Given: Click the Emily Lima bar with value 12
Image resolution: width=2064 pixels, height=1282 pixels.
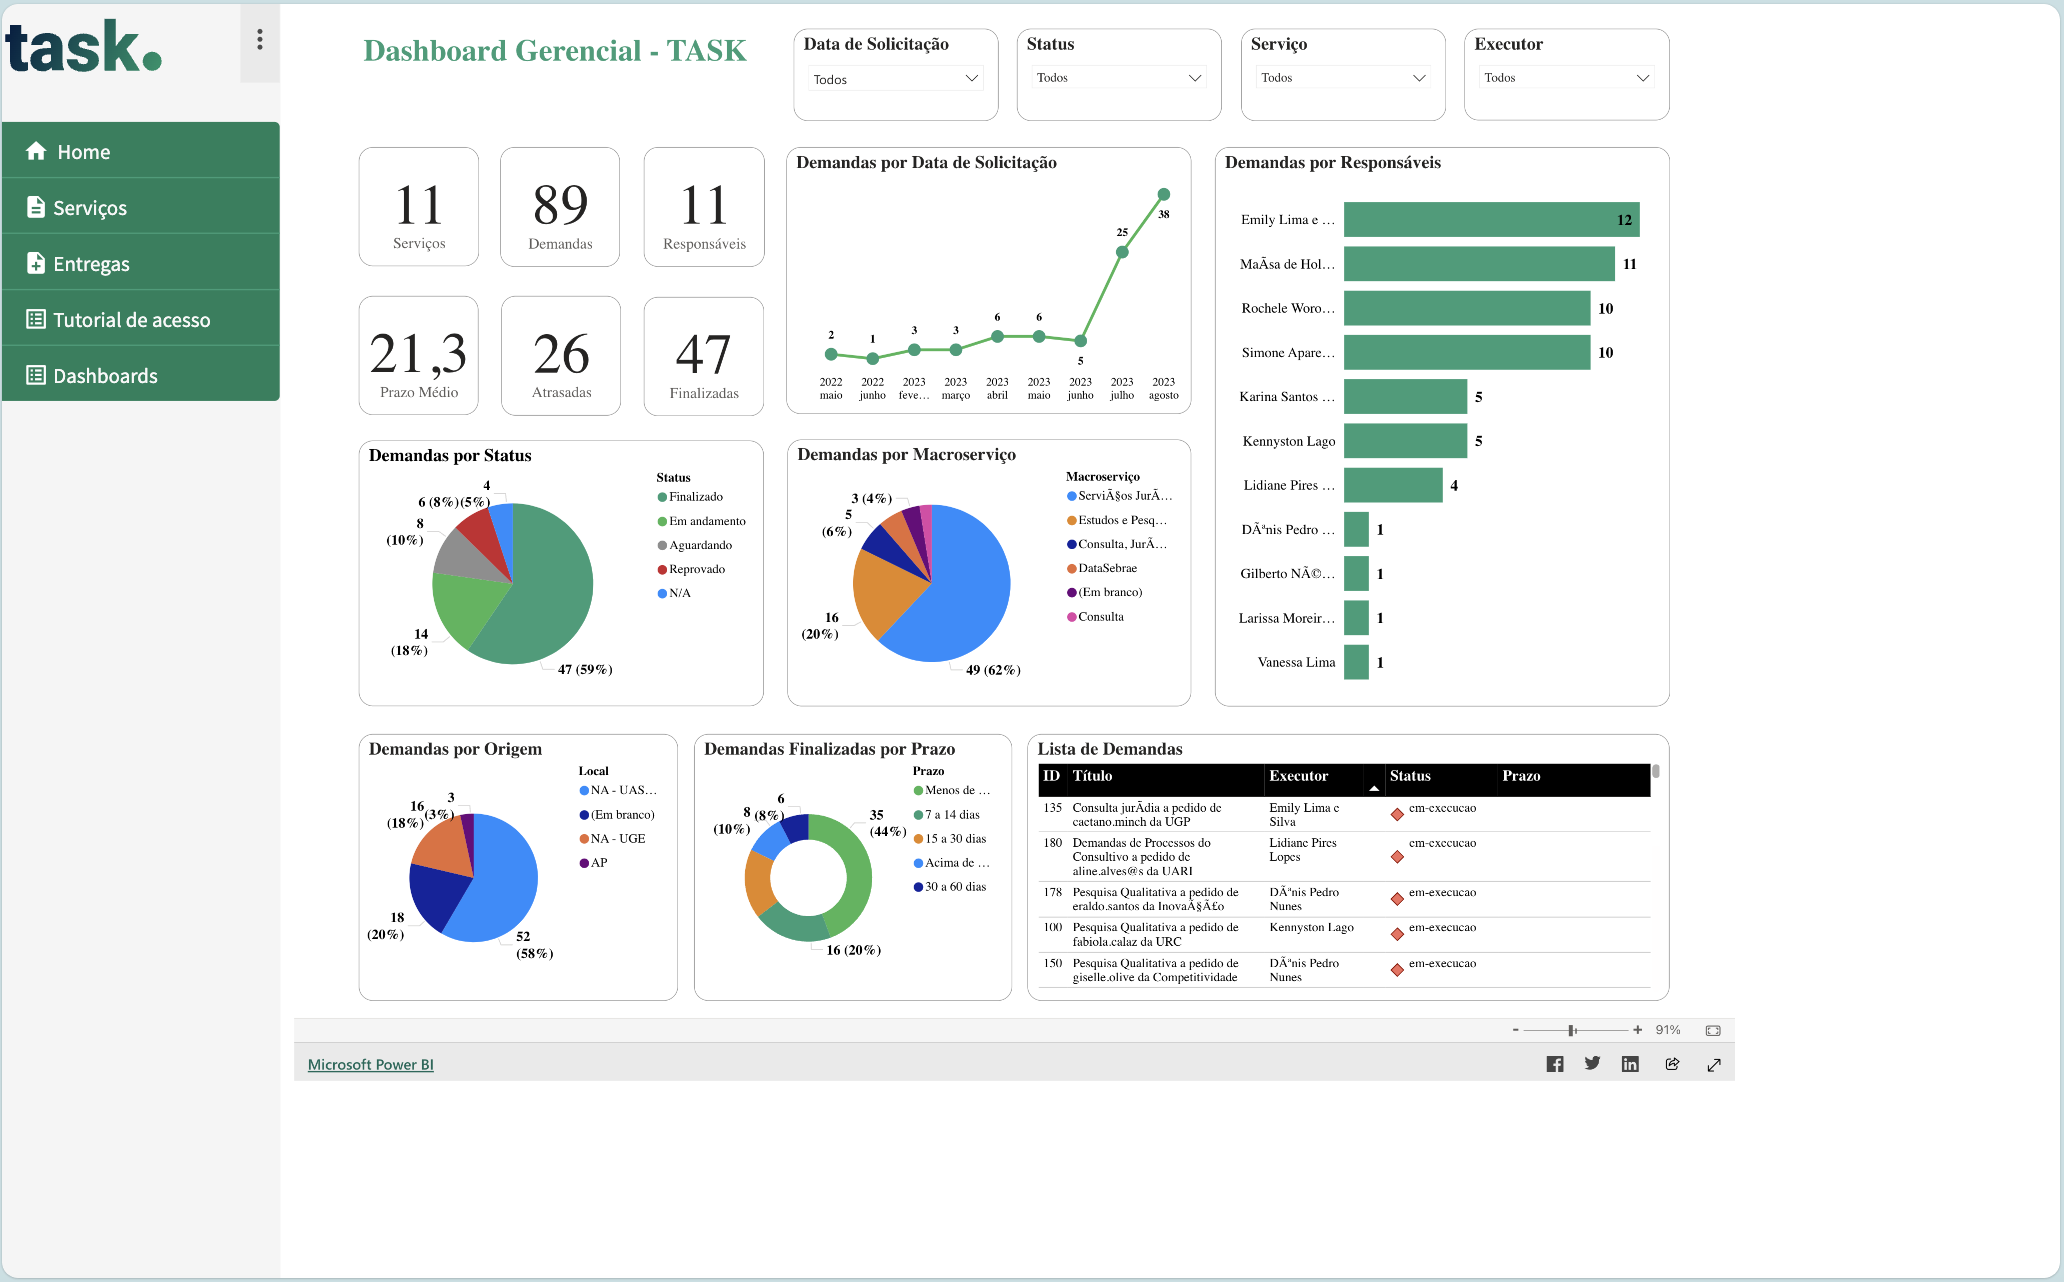Looking at the screenshot, I should pos(1491,220).
